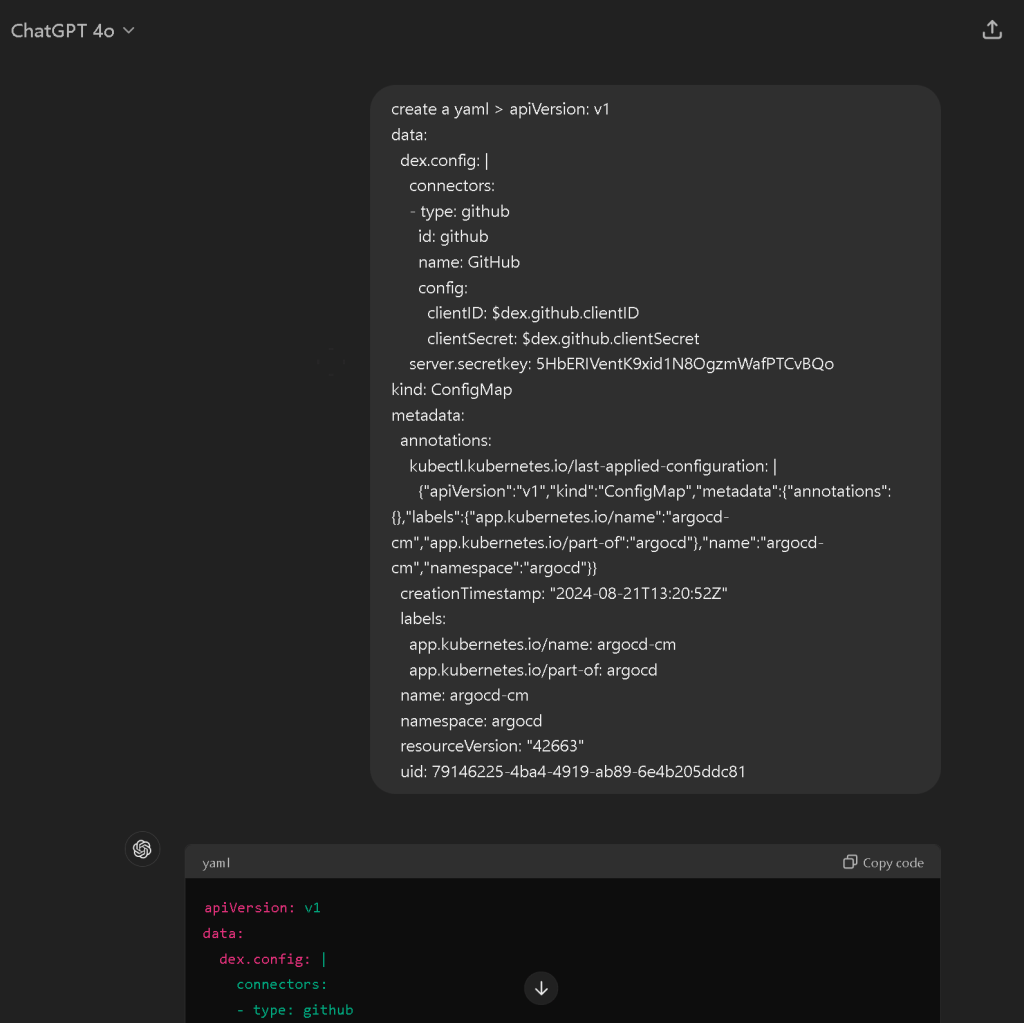Screen dimensions: 1024x1023
Task: Click the 'kind: ConfigMap' line in the message
Action: pyautogui.click(x=451, y=389)
